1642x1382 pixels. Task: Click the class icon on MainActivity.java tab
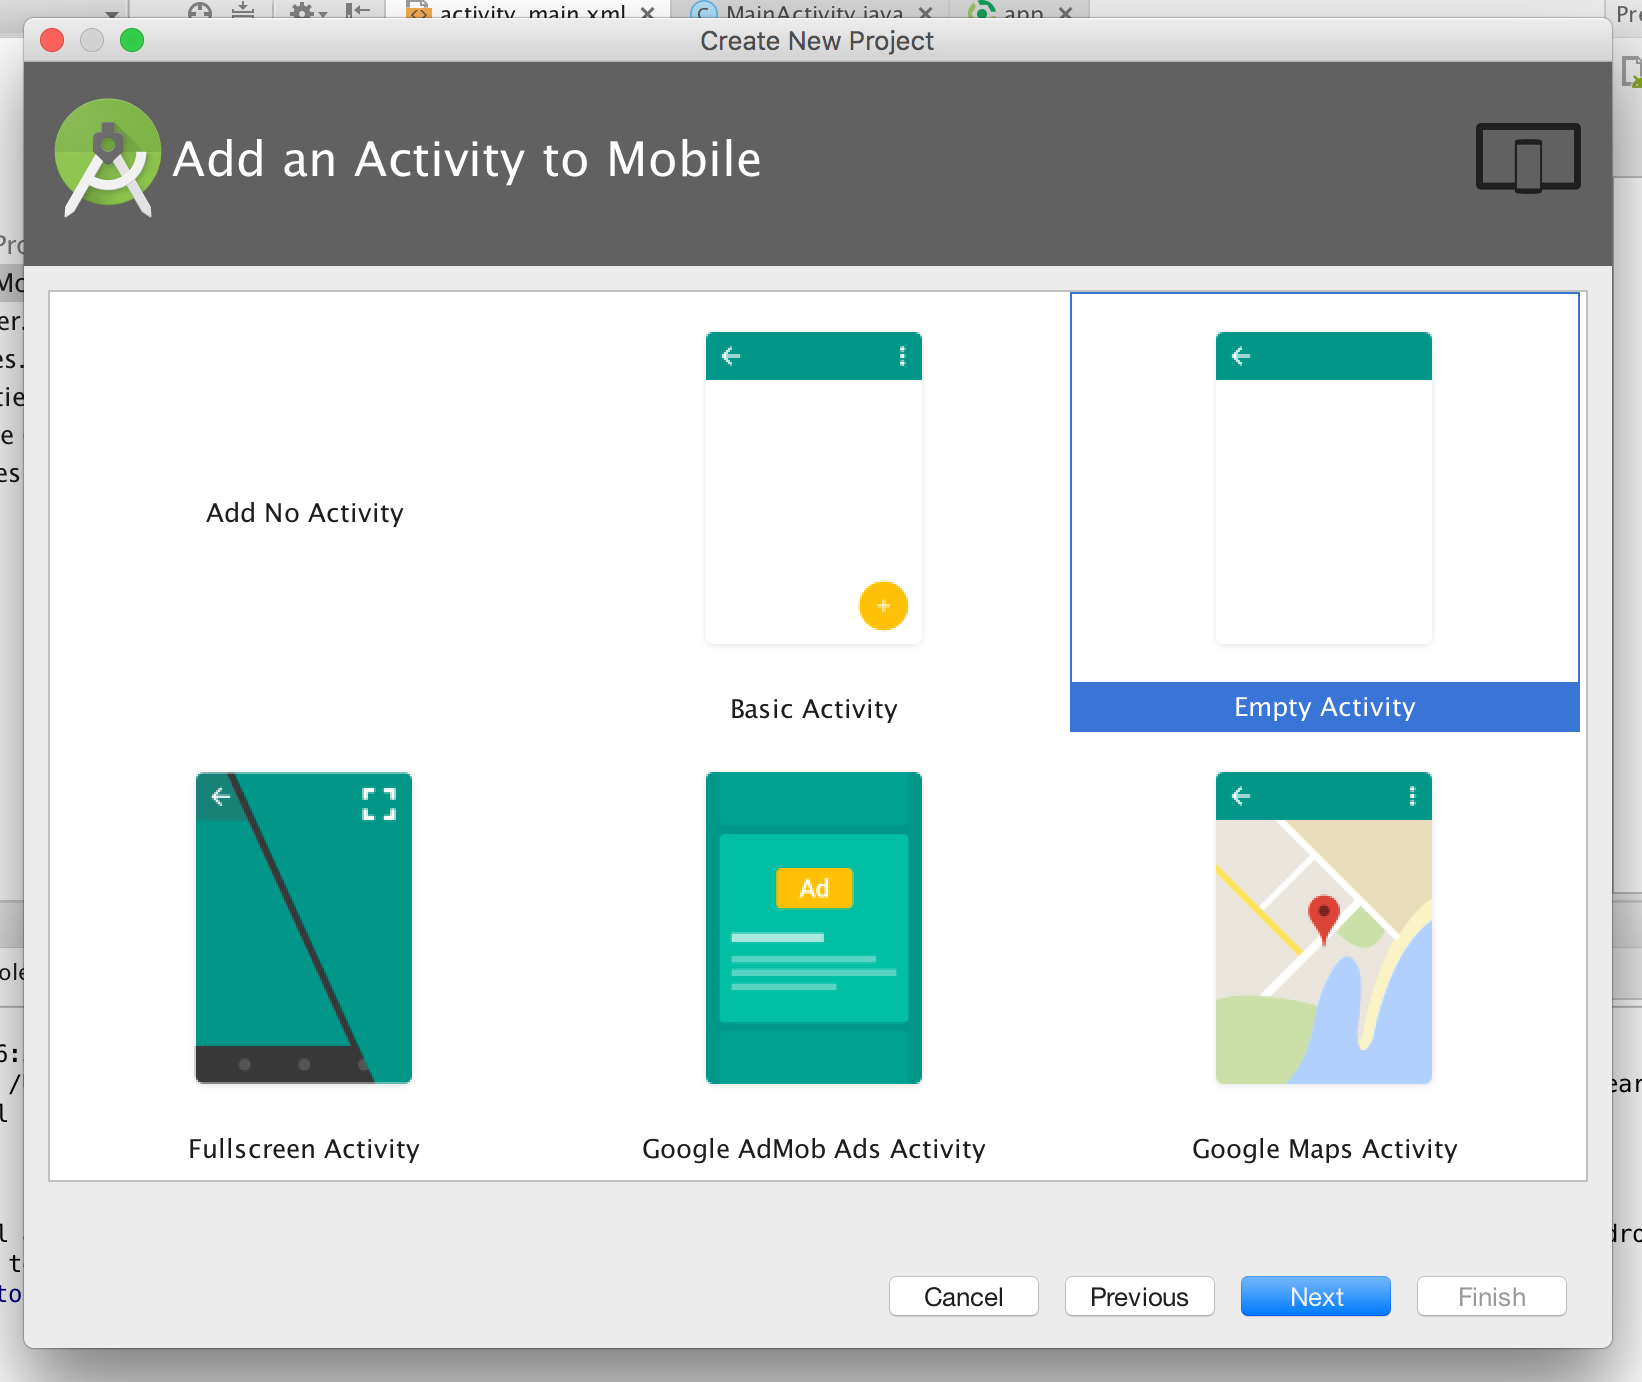pos(705,13)
